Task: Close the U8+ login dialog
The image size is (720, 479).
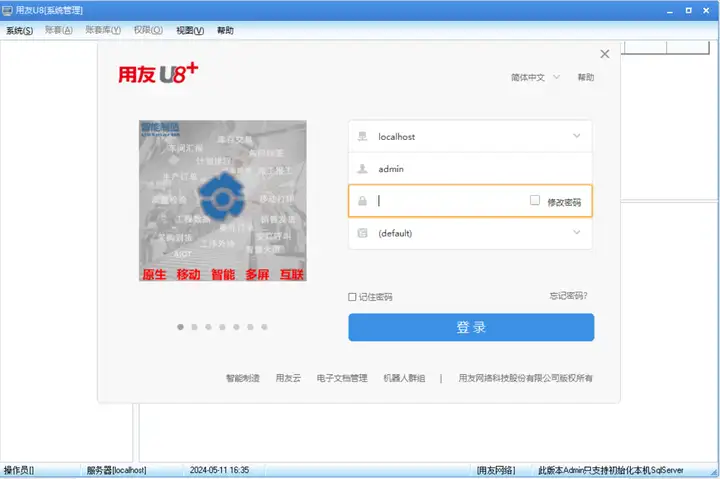Action: click(x=605, y=54)
